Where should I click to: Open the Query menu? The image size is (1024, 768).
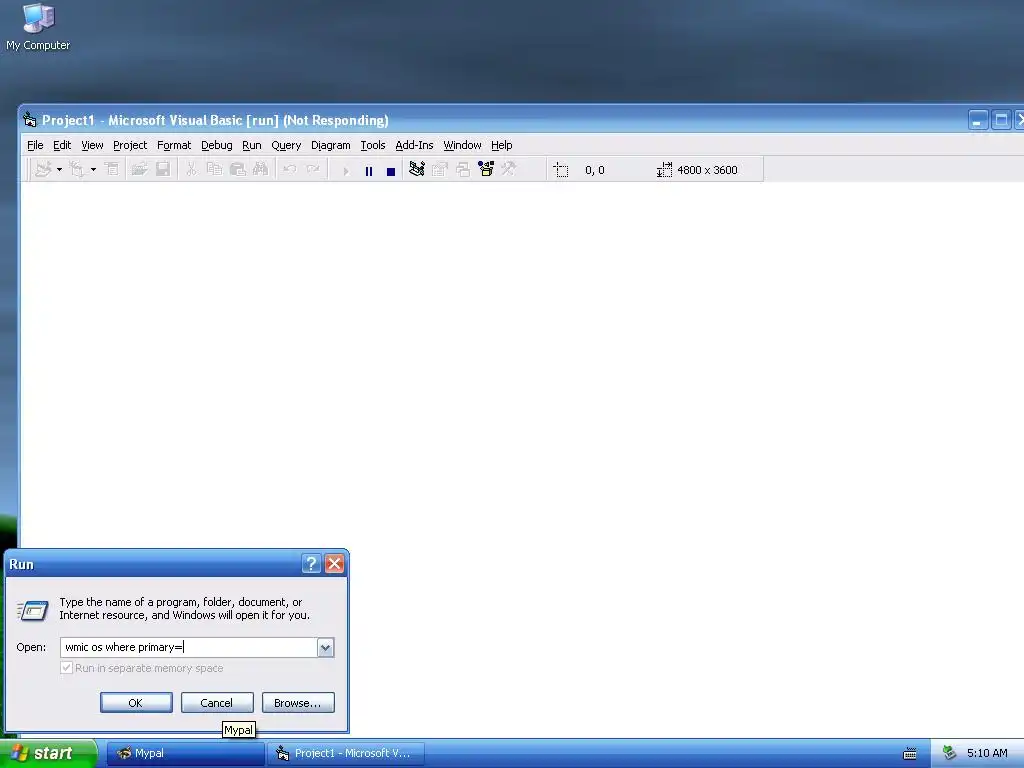click(286, 145)
